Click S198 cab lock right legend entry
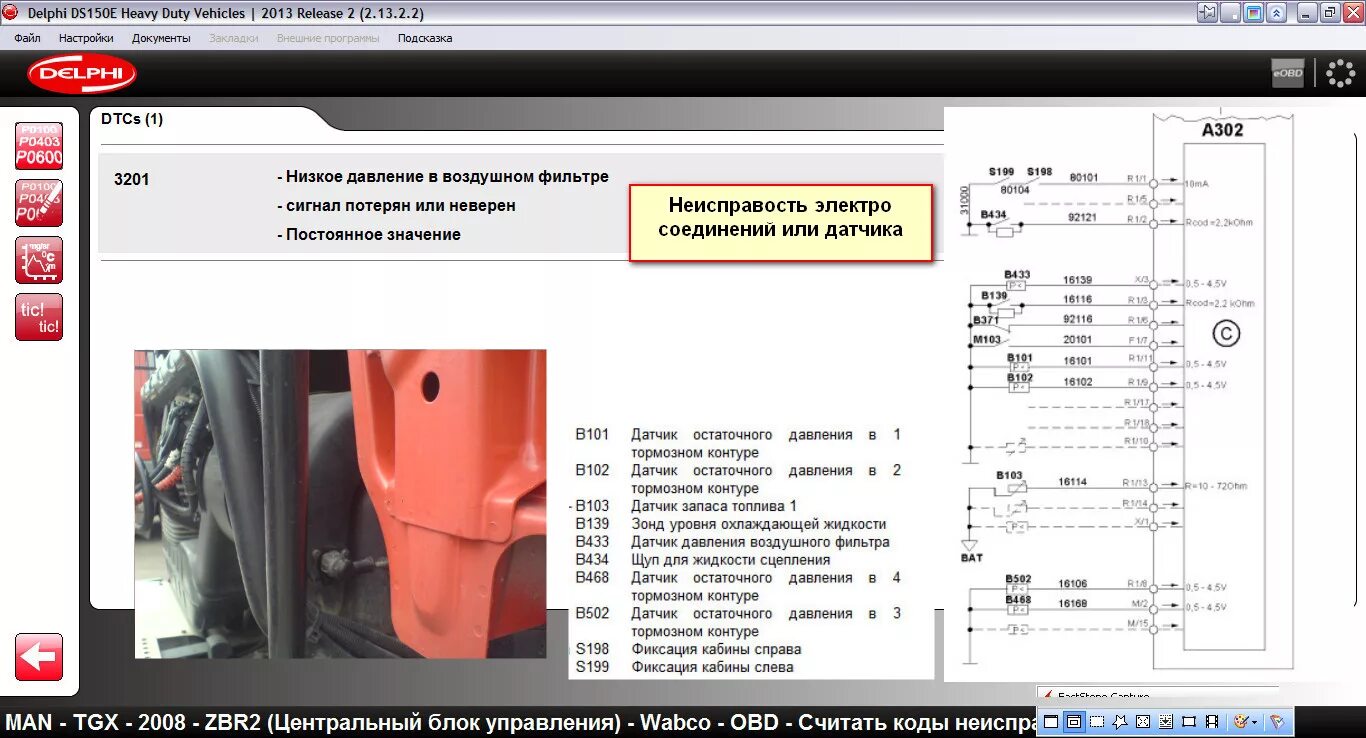This screenshot has width=1366, height=738. 689,649
